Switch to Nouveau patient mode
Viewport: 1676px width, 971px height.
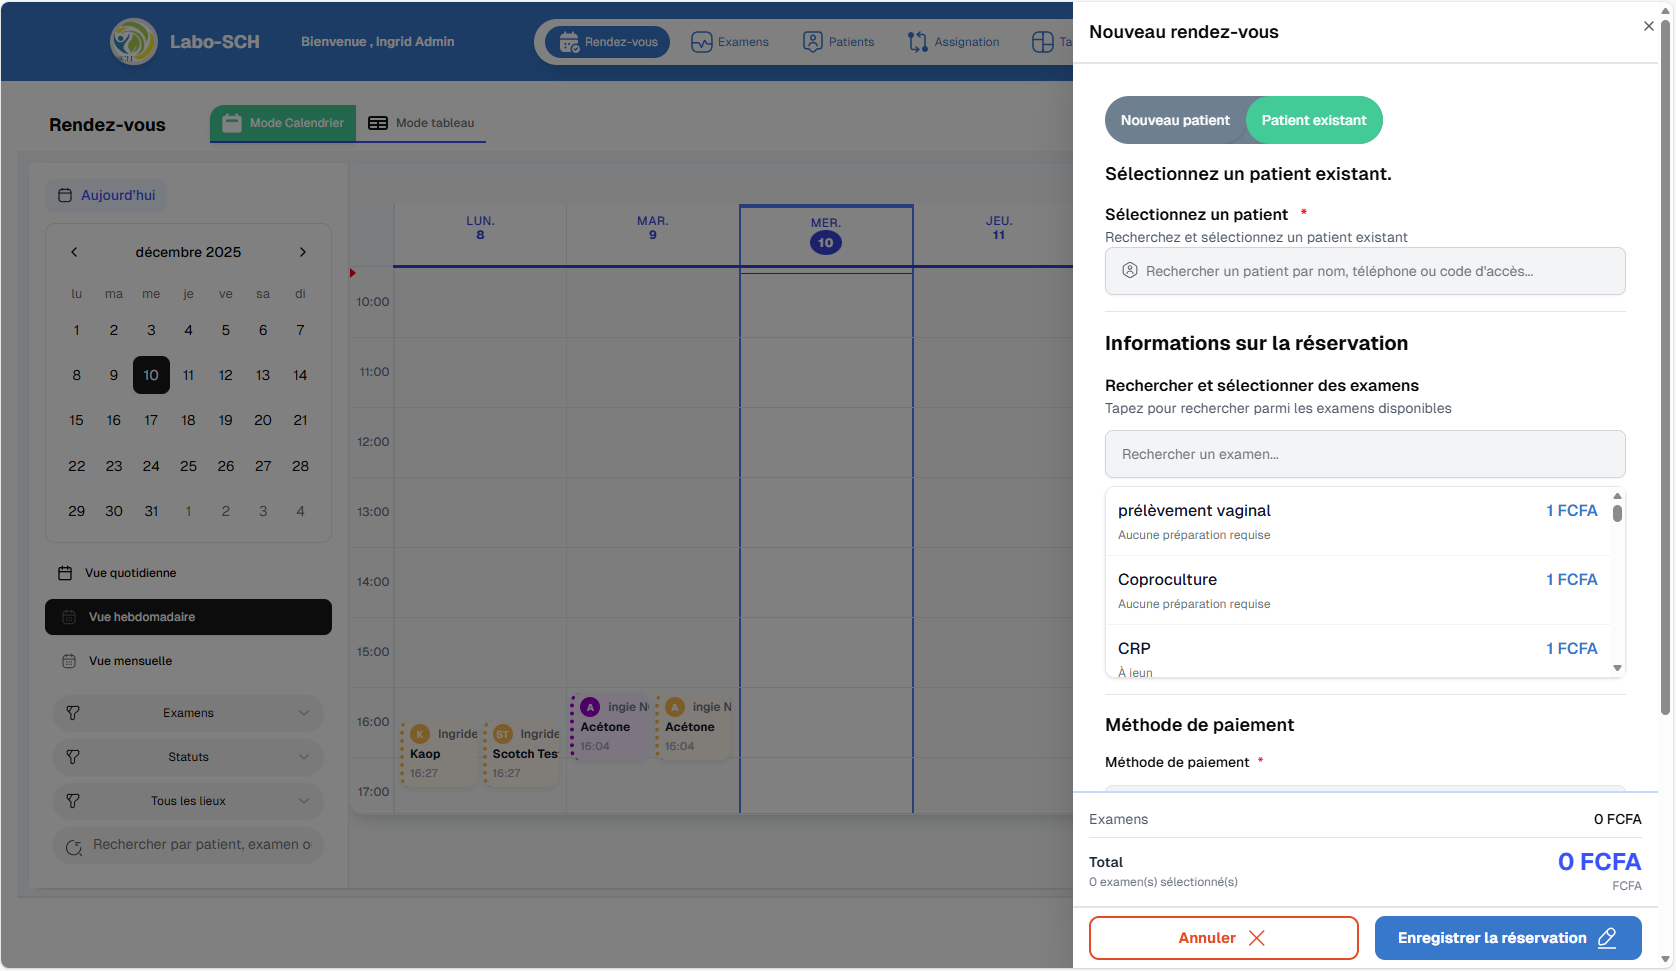[1176, 120]
